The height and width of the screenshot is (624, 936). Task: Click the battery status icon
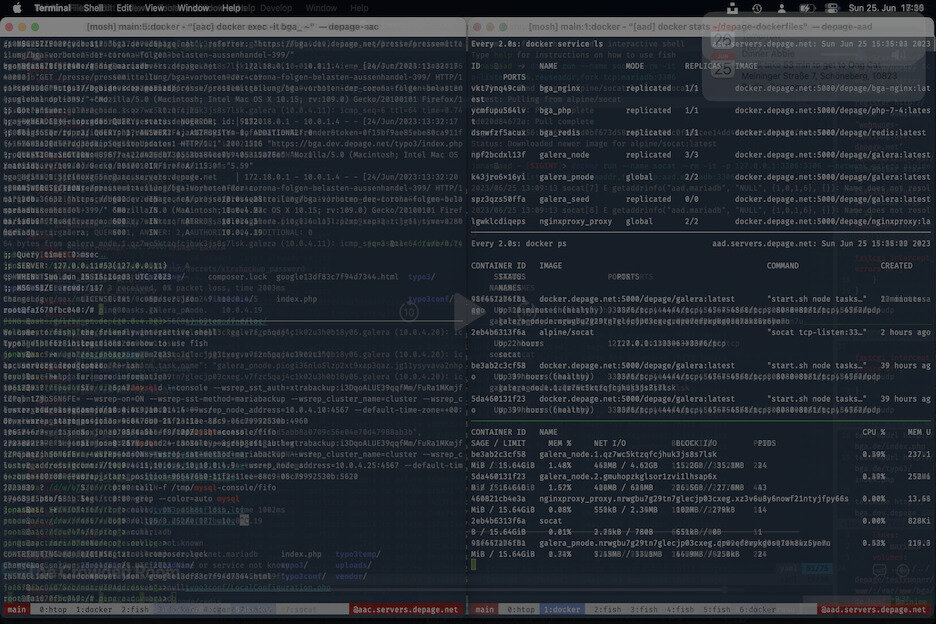807,8
